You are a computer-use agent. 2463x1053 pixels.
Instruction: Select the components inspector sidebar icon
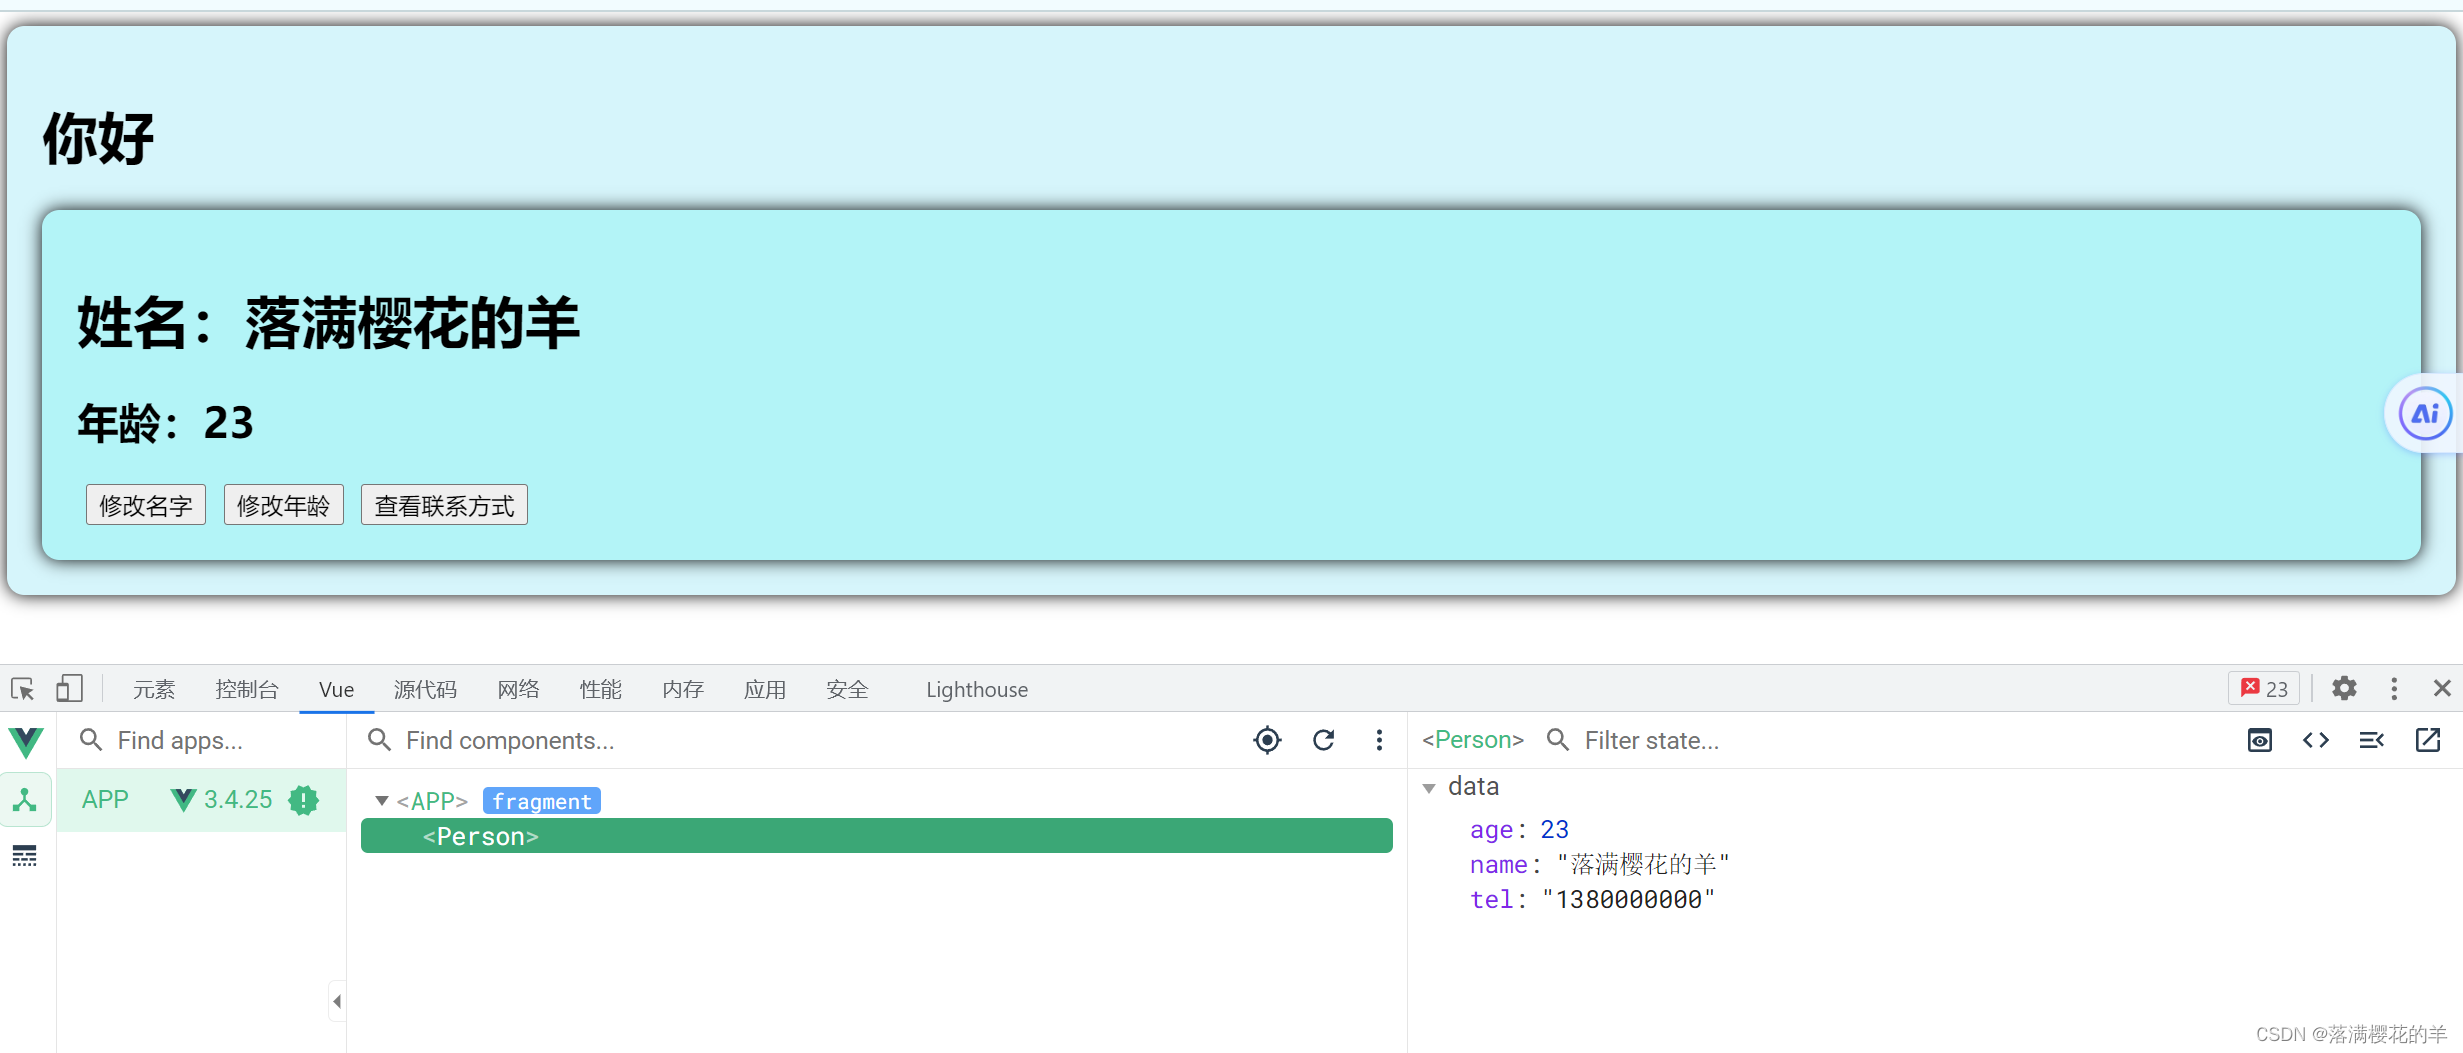click(25, 800)
